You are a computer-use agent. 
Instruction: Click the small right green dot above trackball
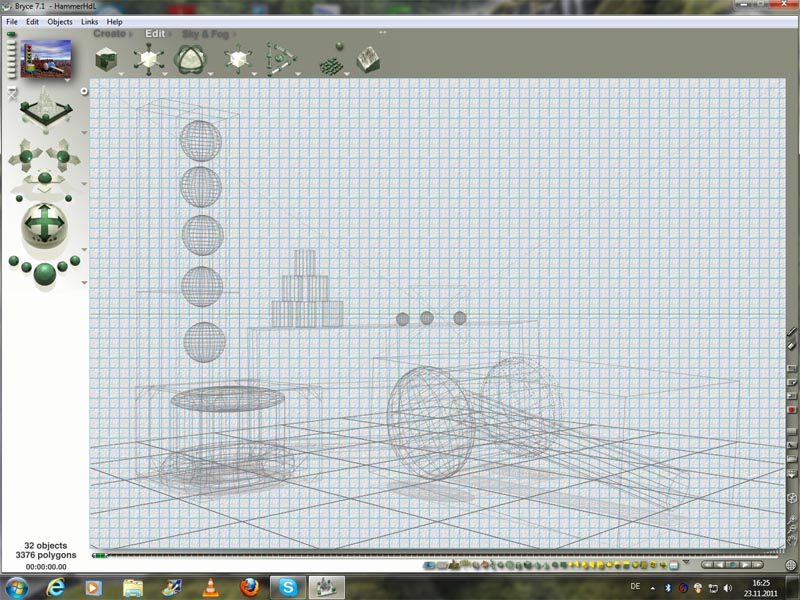(68, 198)
